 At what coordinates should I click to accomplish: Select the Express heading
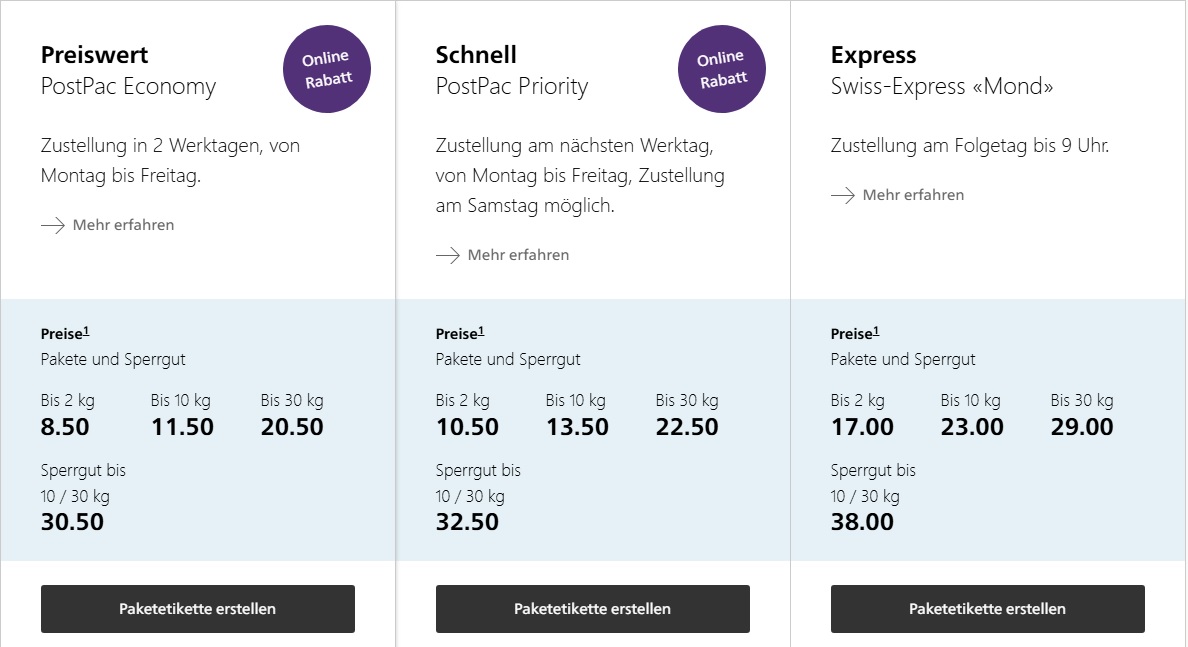[x=874, y=55]
